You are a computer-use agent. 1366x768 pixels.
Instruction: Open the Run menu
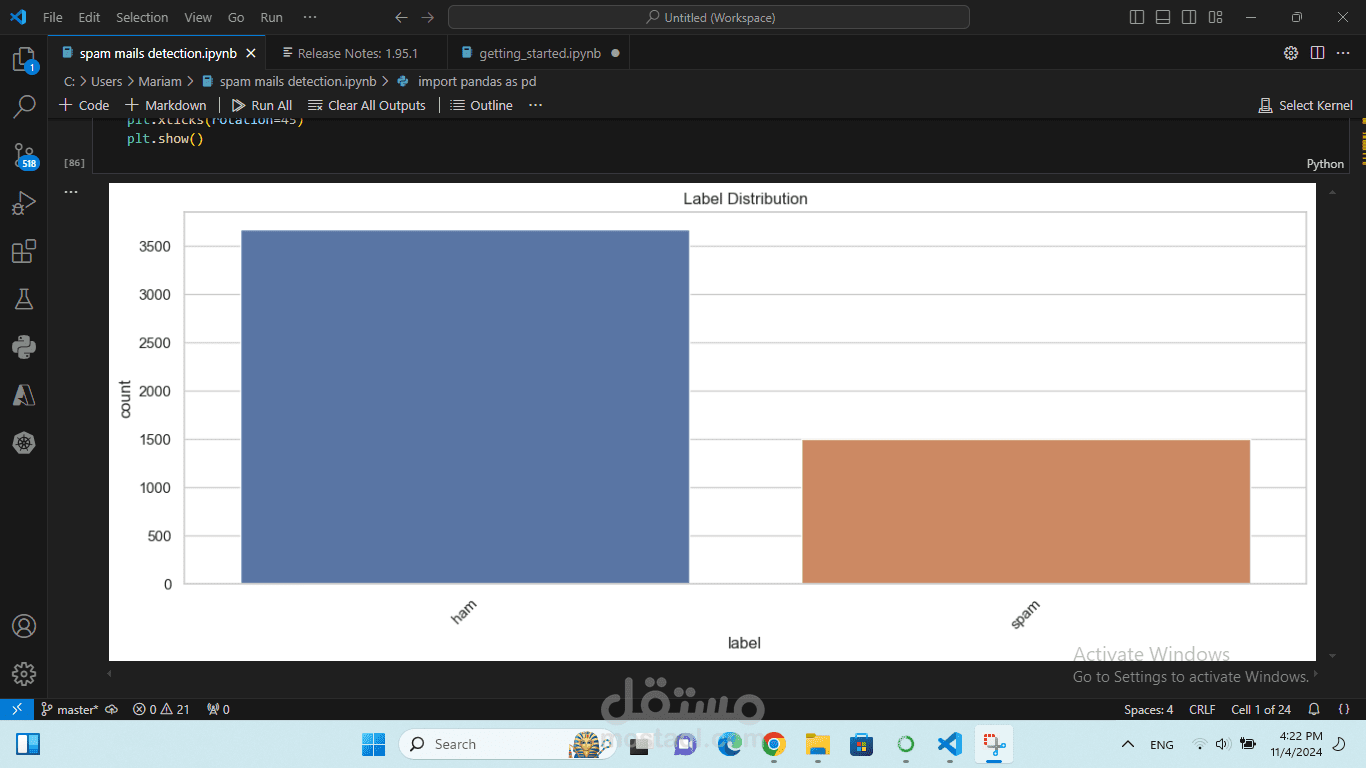271,17
